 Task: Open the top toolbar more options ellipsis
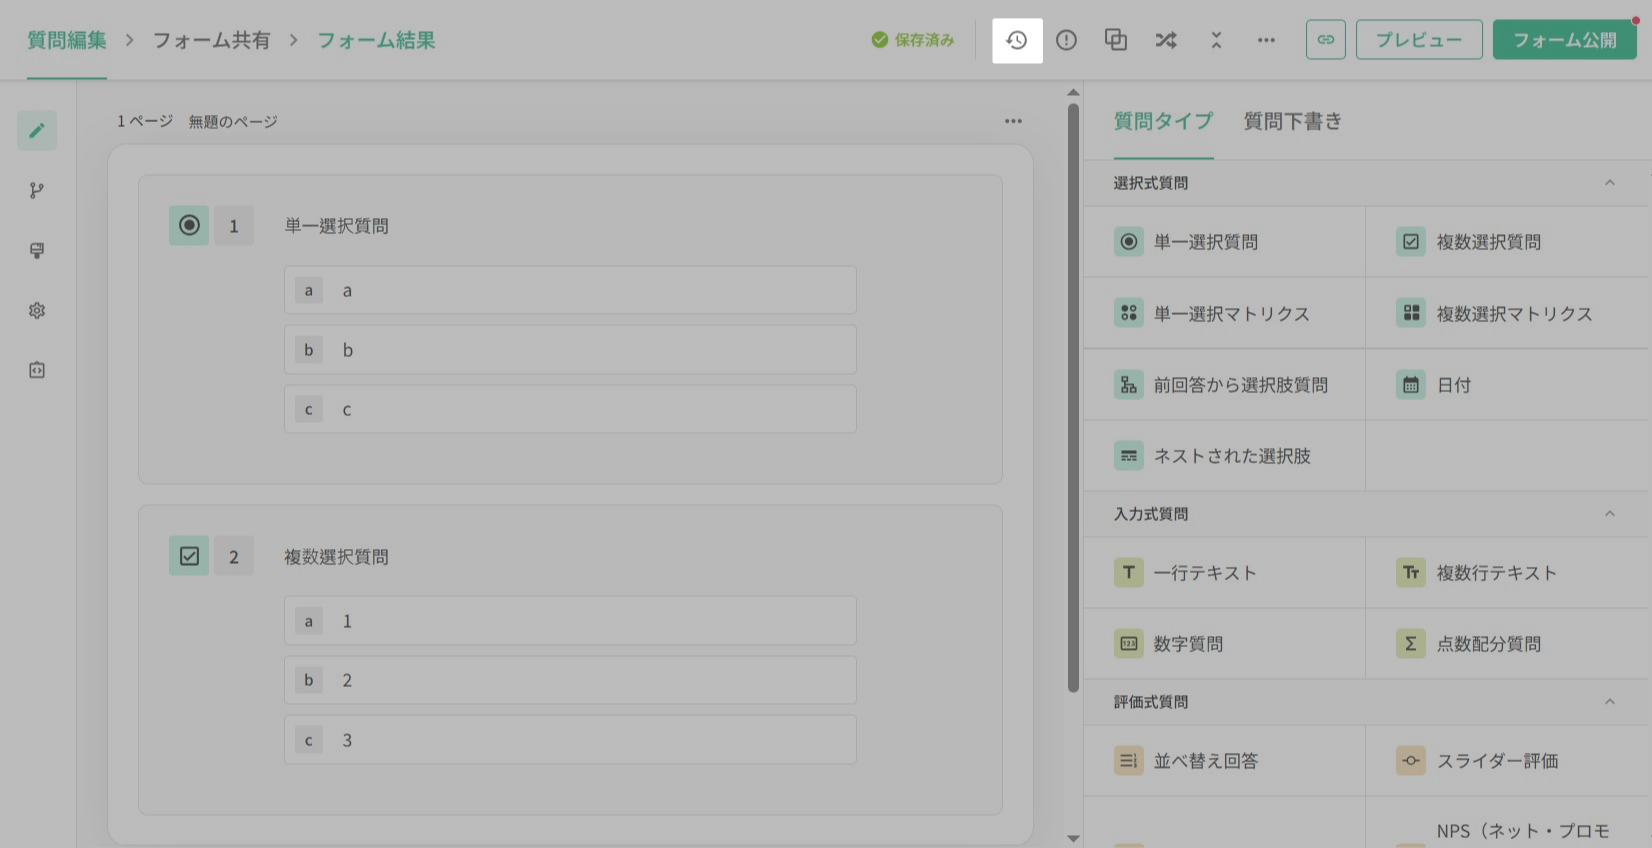(1266, 40)
